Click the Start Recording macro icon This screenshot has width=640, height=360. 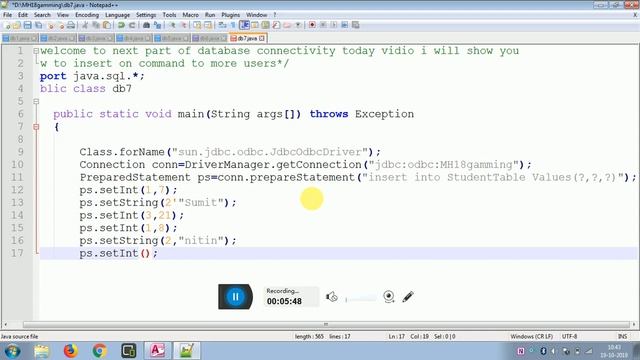pyautogui.click(x=312, y=25)
